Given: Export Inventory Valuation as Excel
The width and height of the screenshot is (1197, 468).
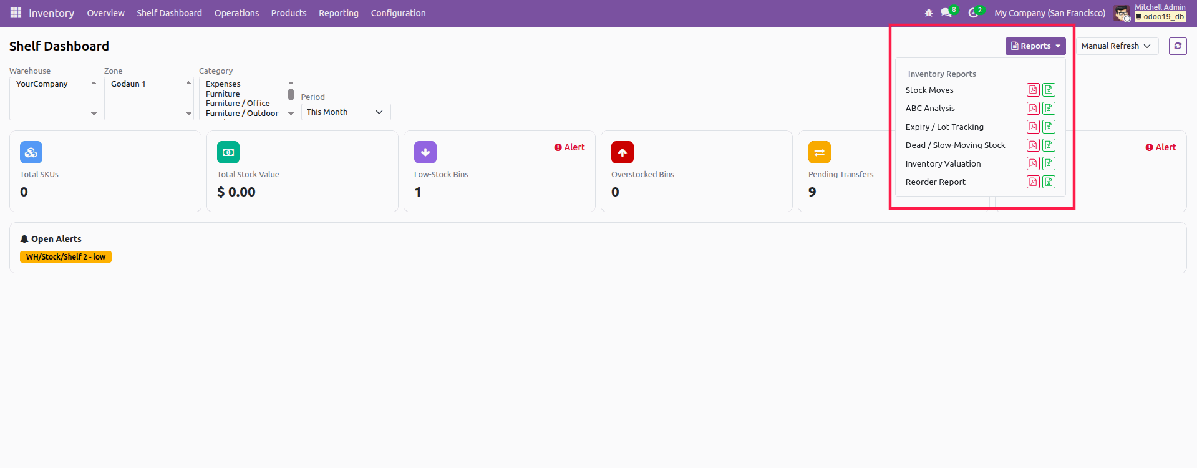Looking at the screenshot, I should (x=1049, y=163).
